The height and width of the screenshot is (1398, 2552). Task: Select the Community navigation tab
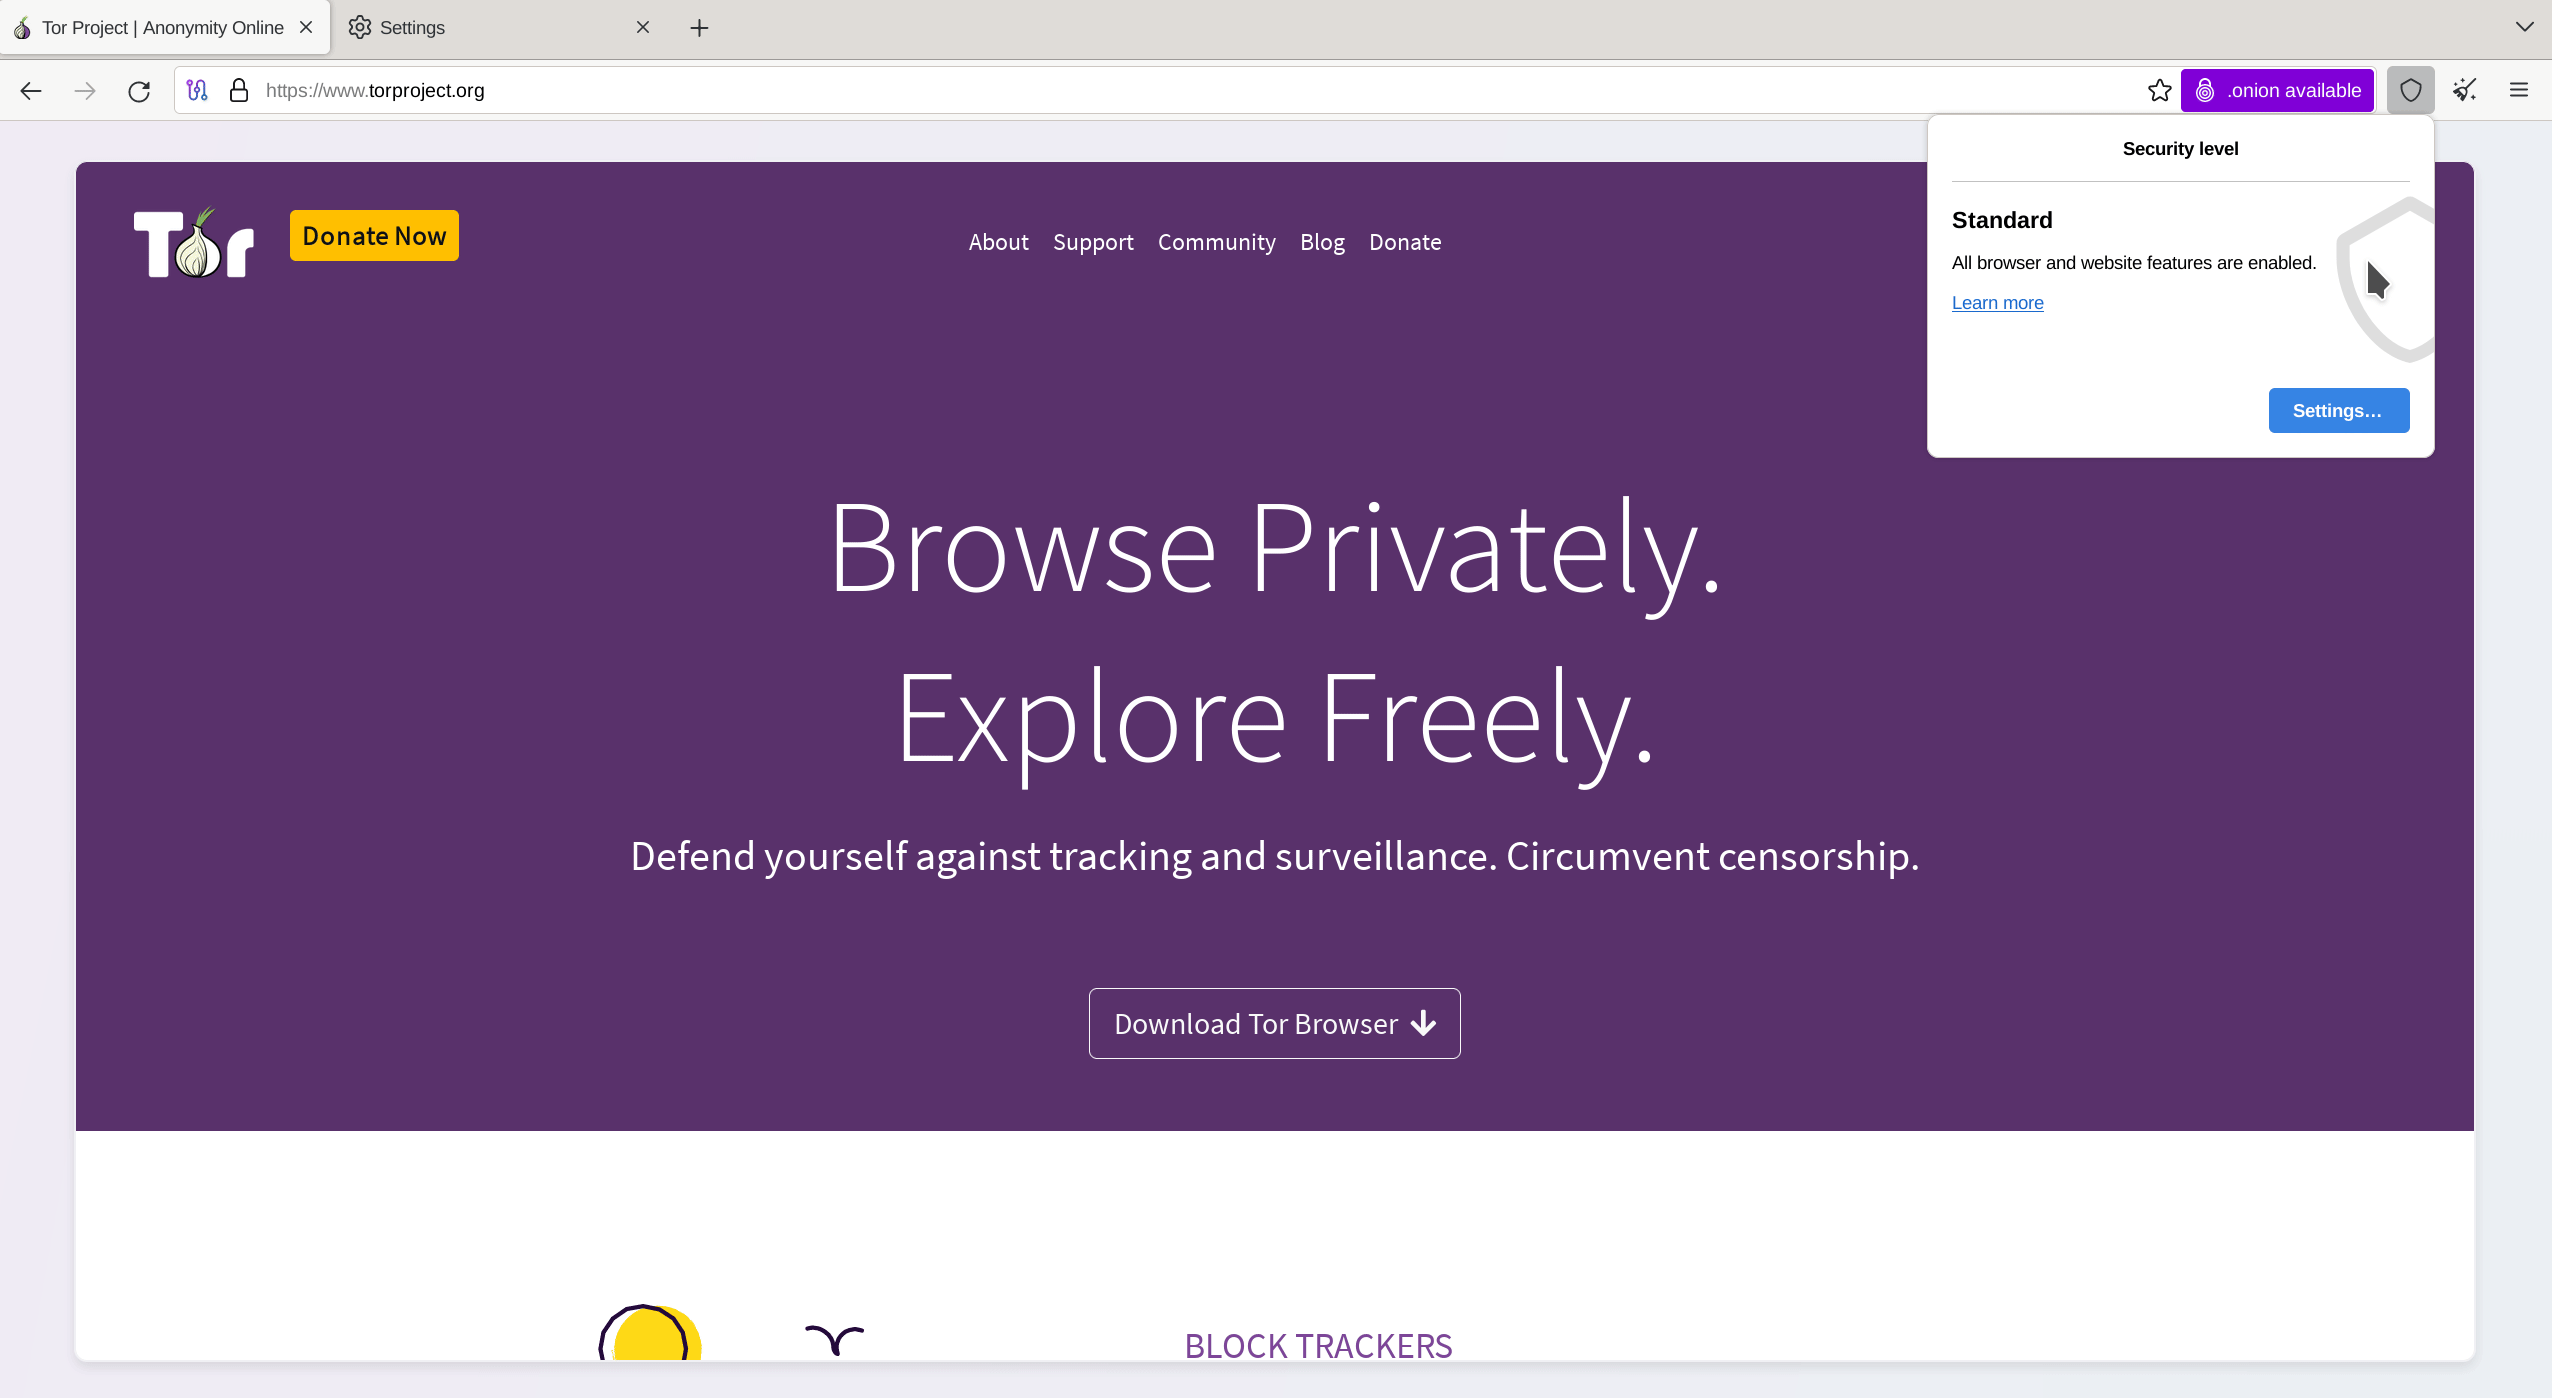(x=1217, y=241)
